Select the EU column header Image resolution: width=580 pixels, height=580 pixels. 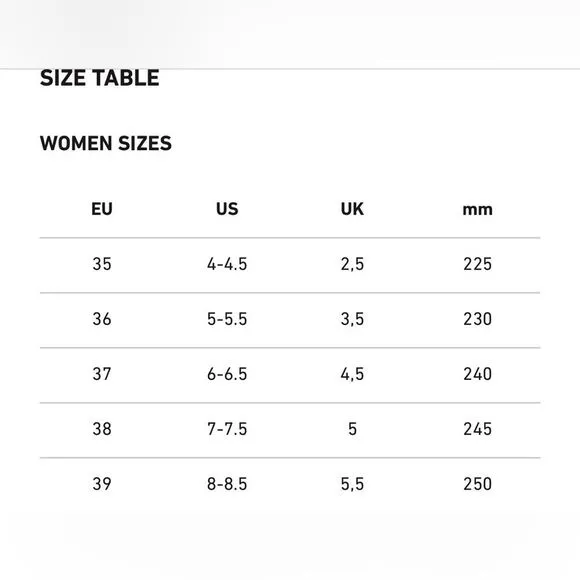point(102,209)
